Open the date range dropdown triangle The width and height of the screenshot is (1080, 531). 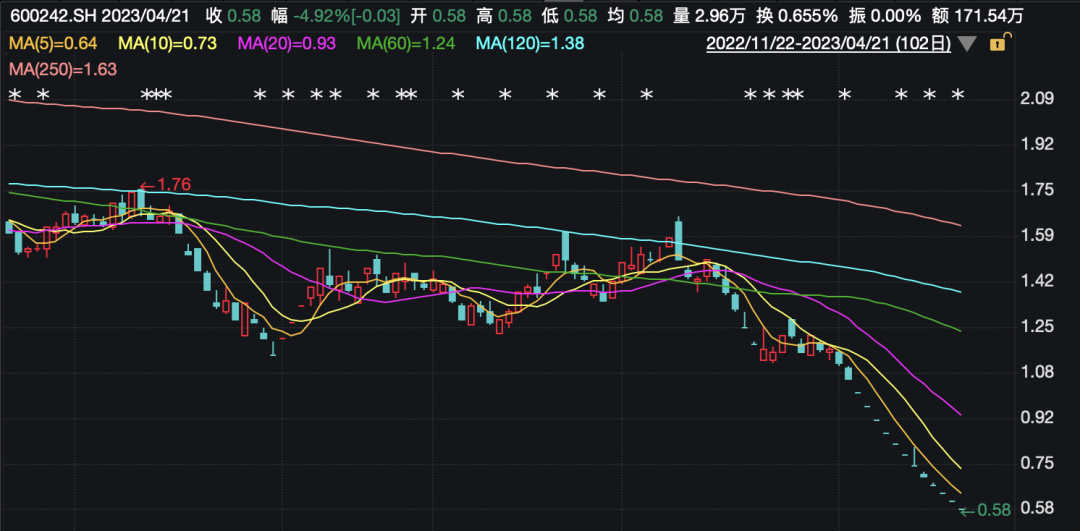point(967,45)
